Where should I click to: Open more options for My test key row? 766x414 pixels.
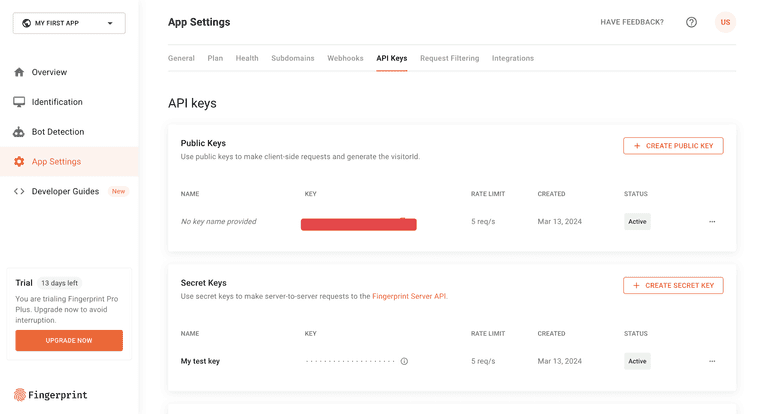click(712, 361)
